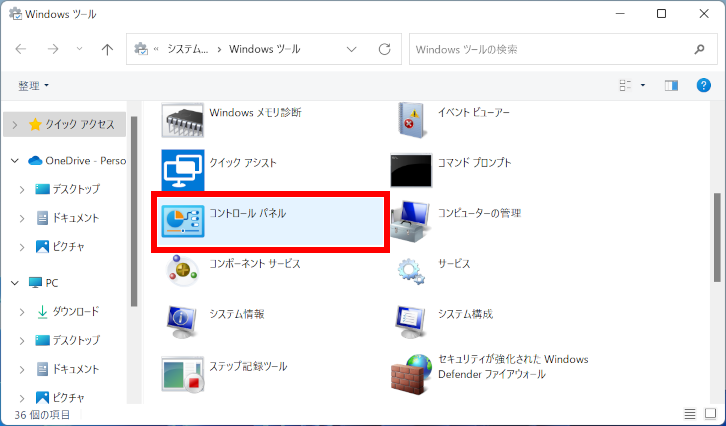
Task: Click the システム情報 label
Action: tap(237, 314)
